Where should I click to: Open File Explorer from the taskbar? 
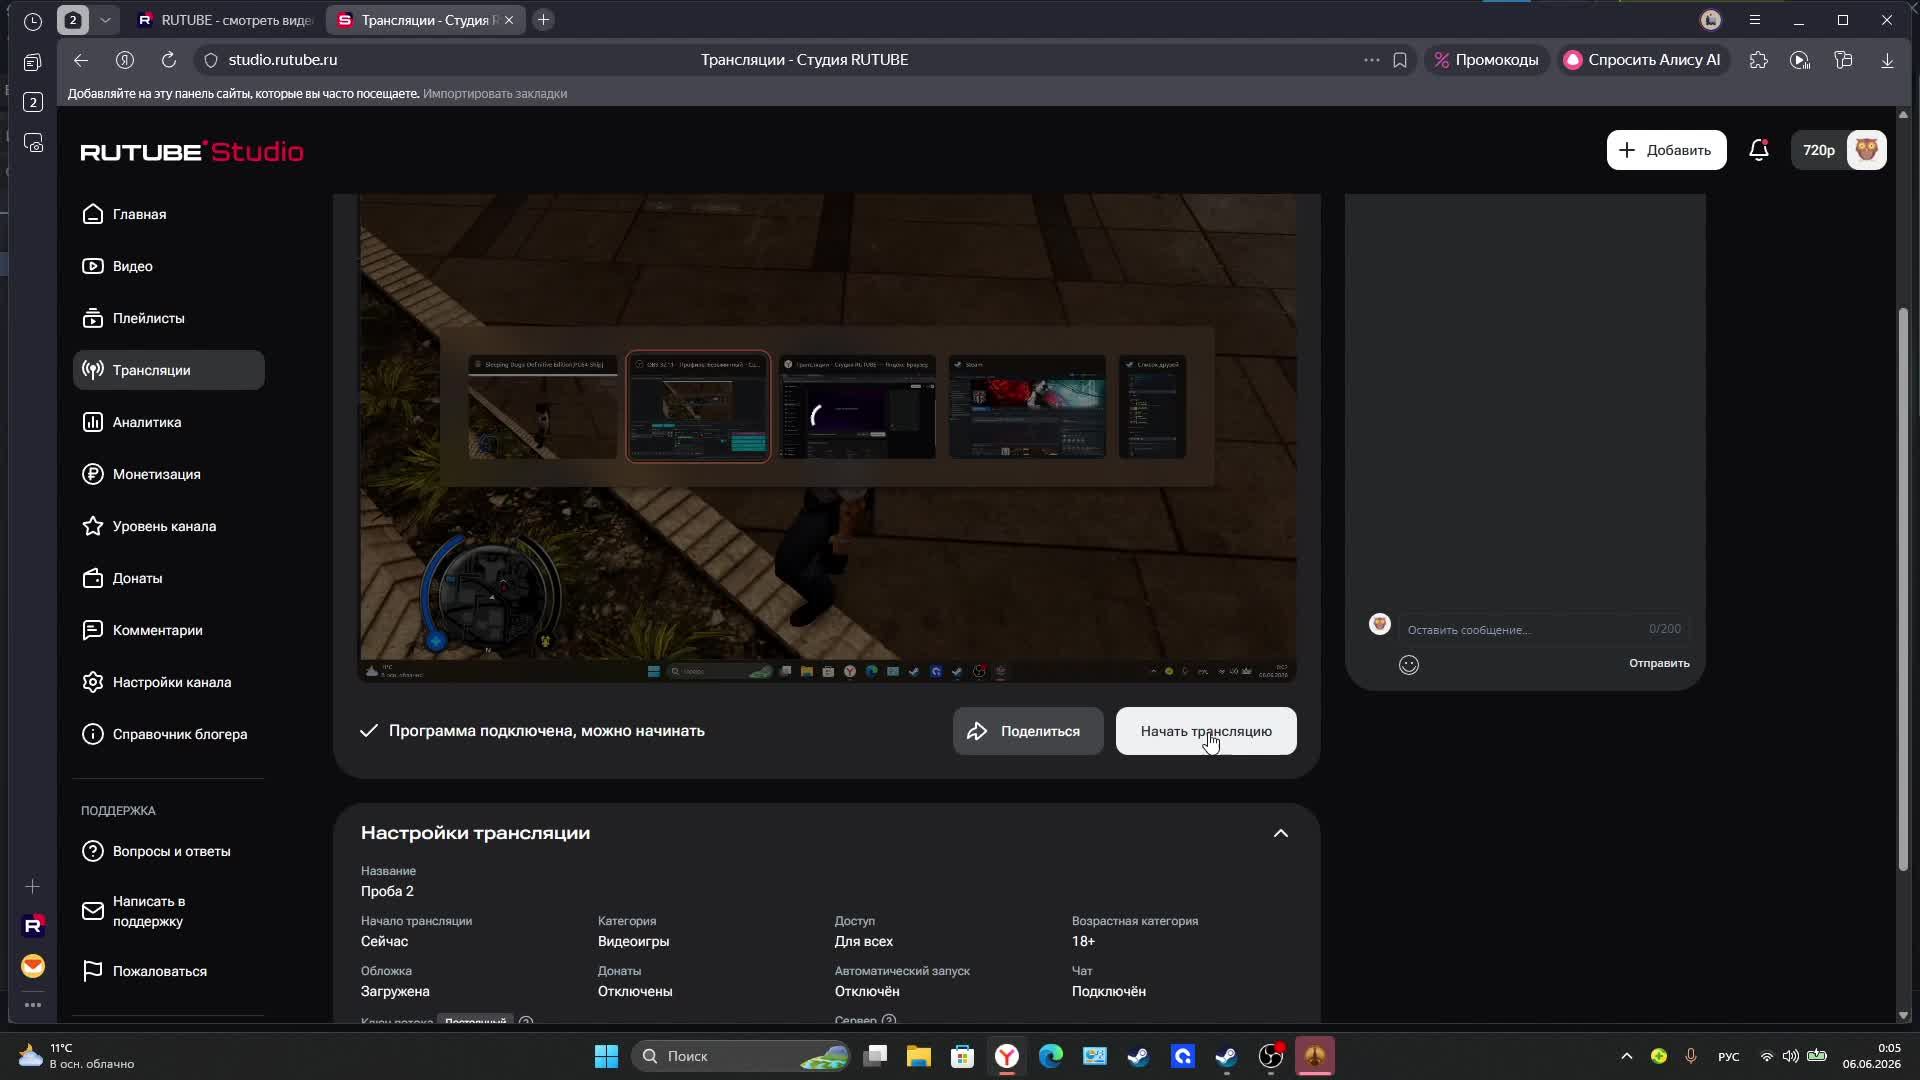(x=919, y=1056)
